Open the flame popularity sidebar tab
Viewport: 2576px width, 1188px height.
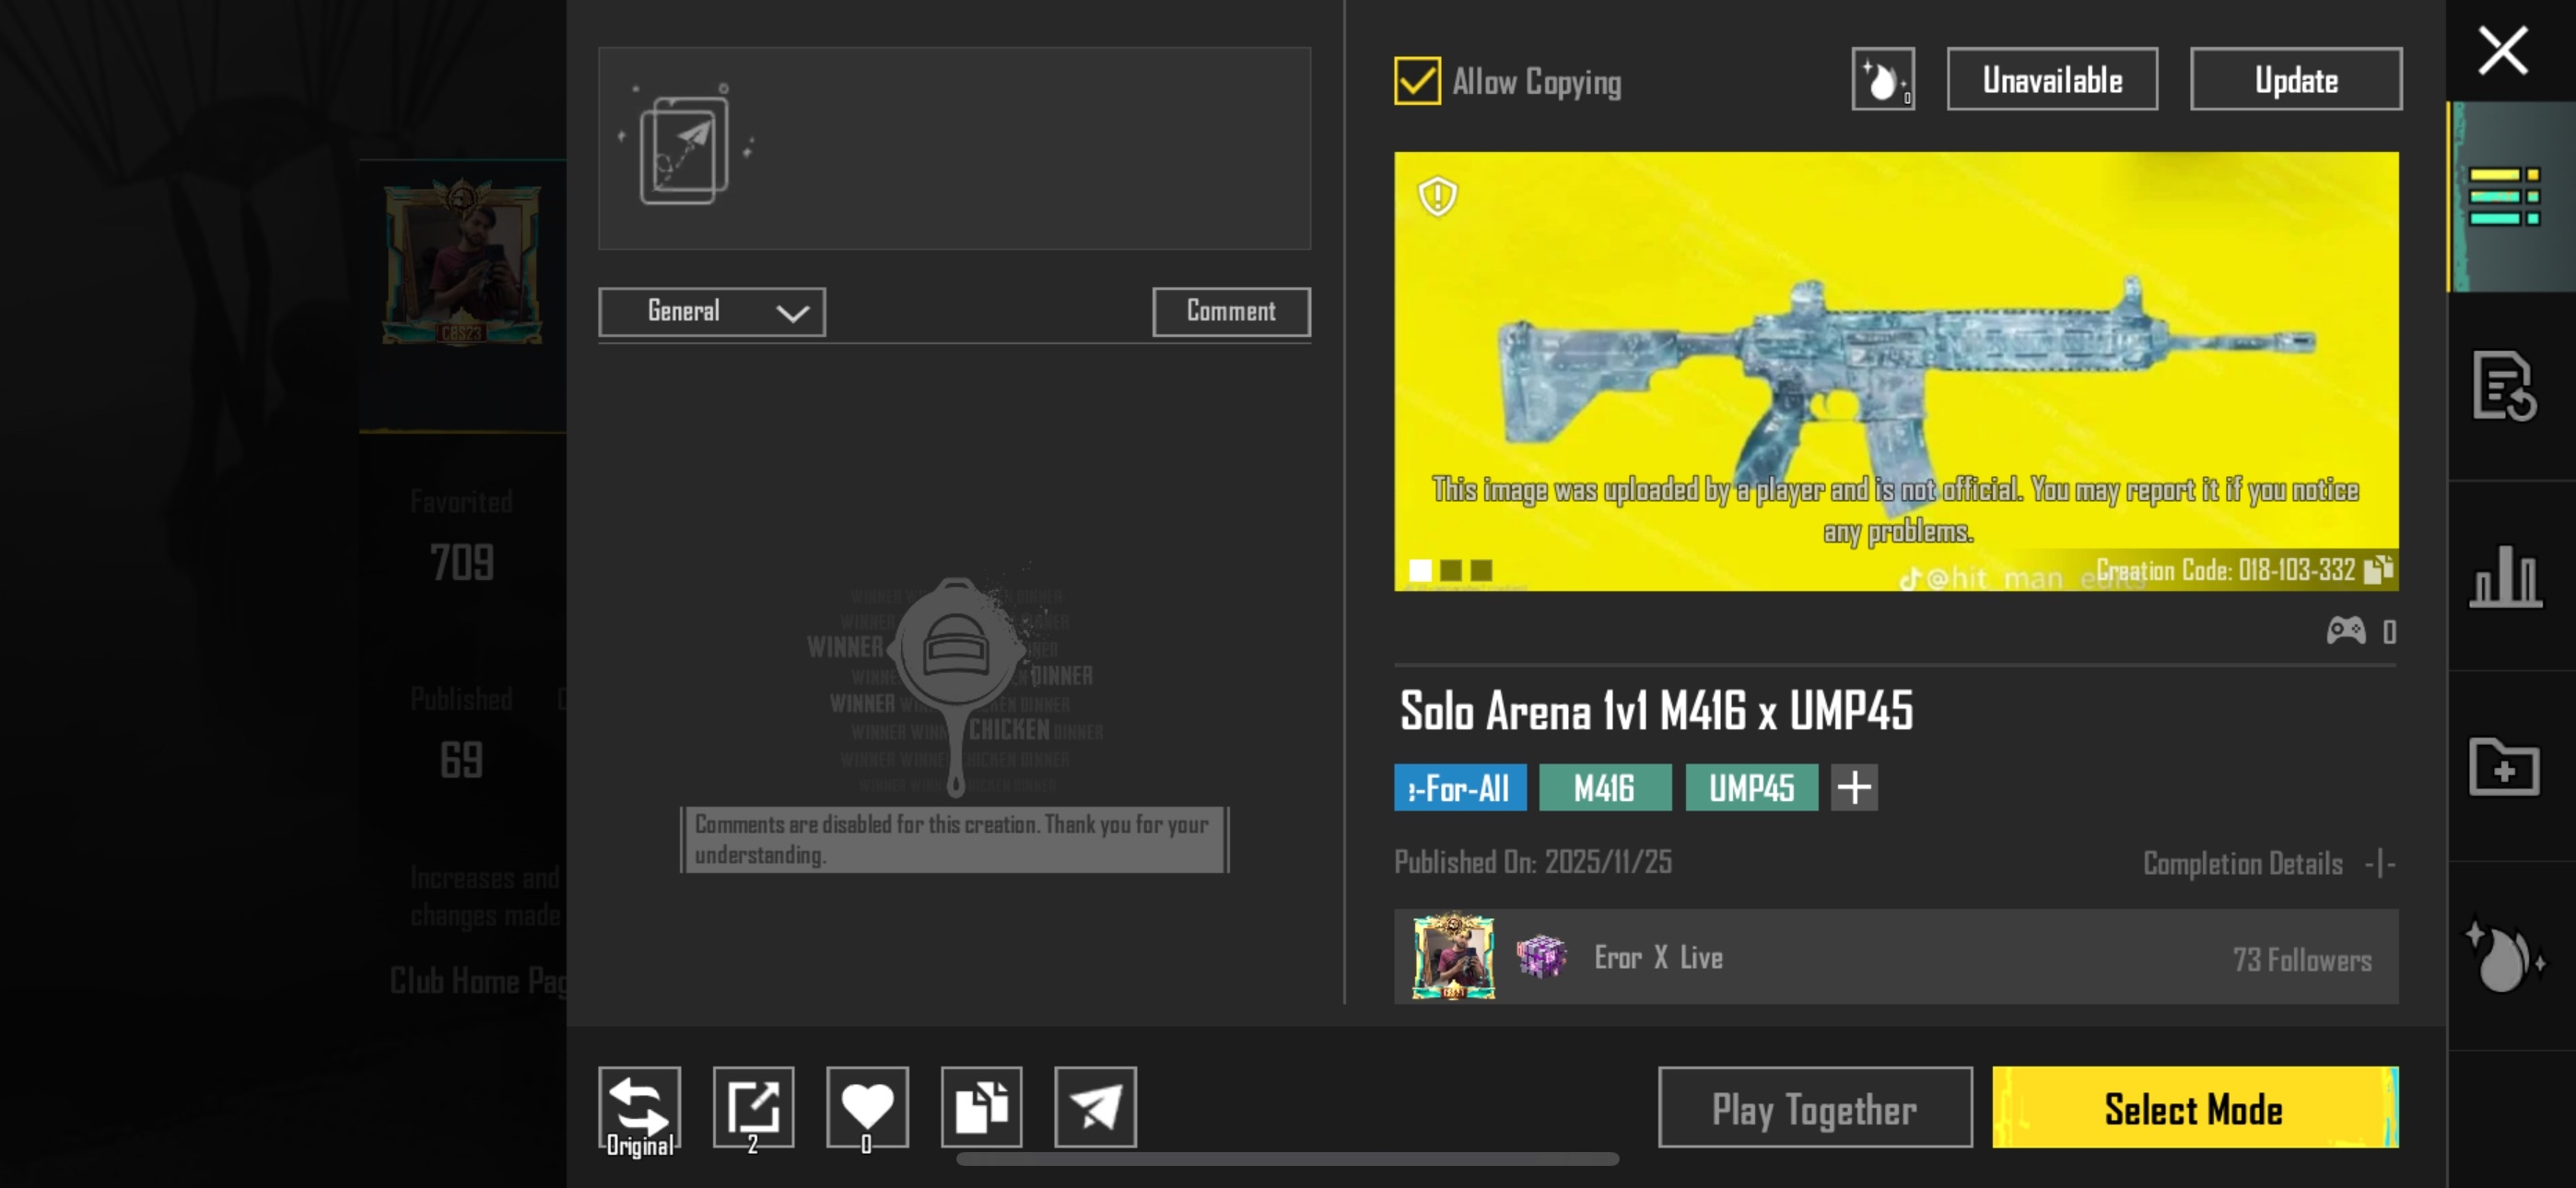pyautogui.click(x=2504, y=957)
